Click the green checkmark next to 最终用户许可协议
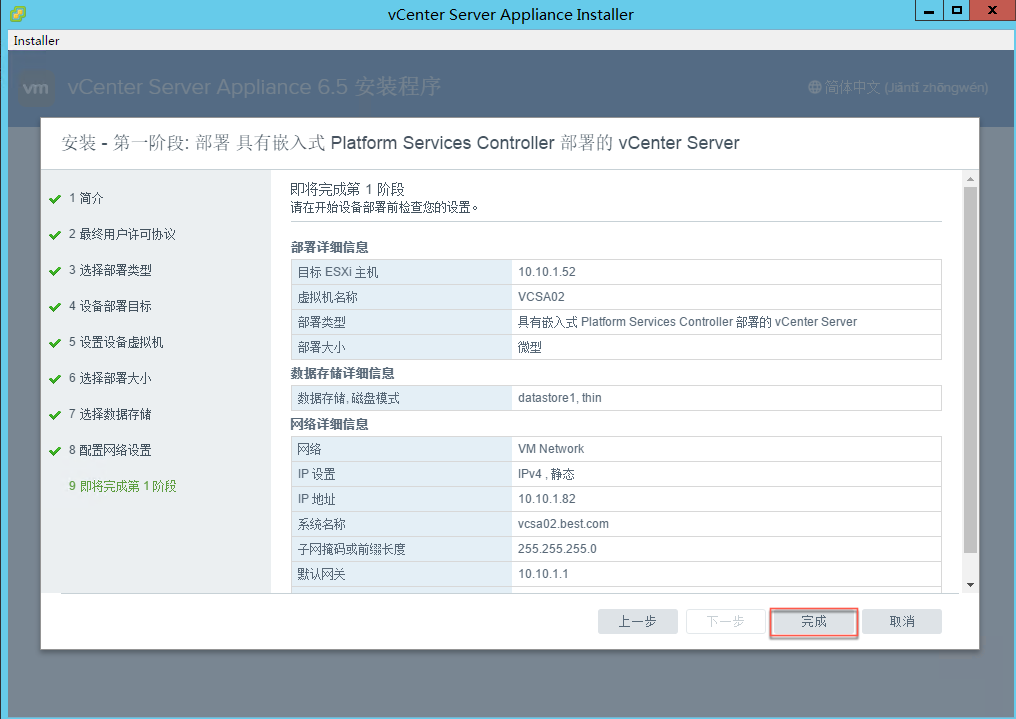 pyautogui.click(x=55, y=235)
